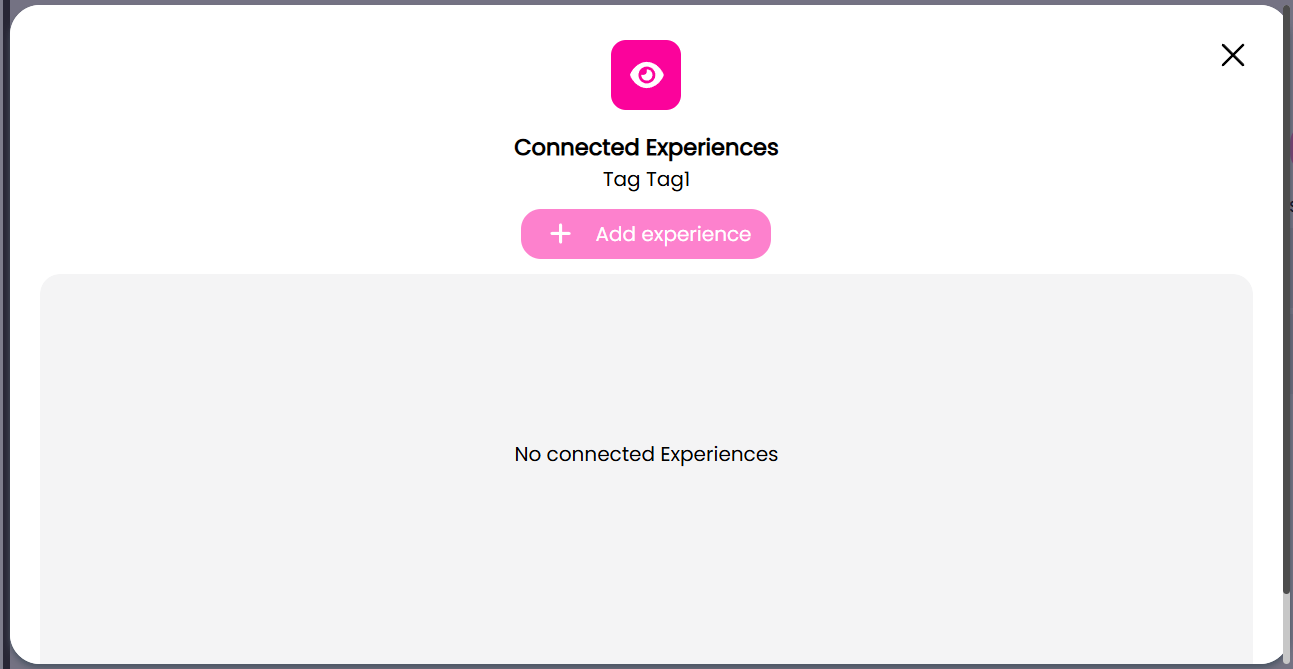Click the white eye glyph at top
Viewport: 1293px width, 669px height.
[x=646, y=75]
